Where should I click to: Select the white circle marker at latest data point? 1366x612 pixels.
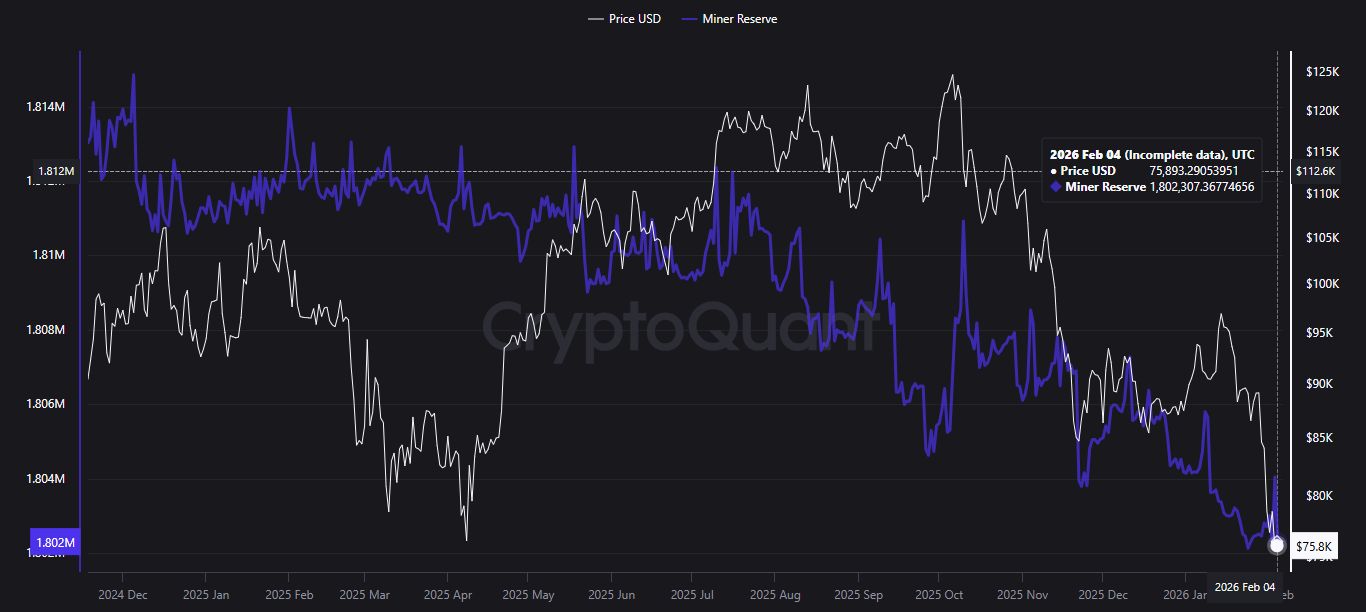(1277, 545)
